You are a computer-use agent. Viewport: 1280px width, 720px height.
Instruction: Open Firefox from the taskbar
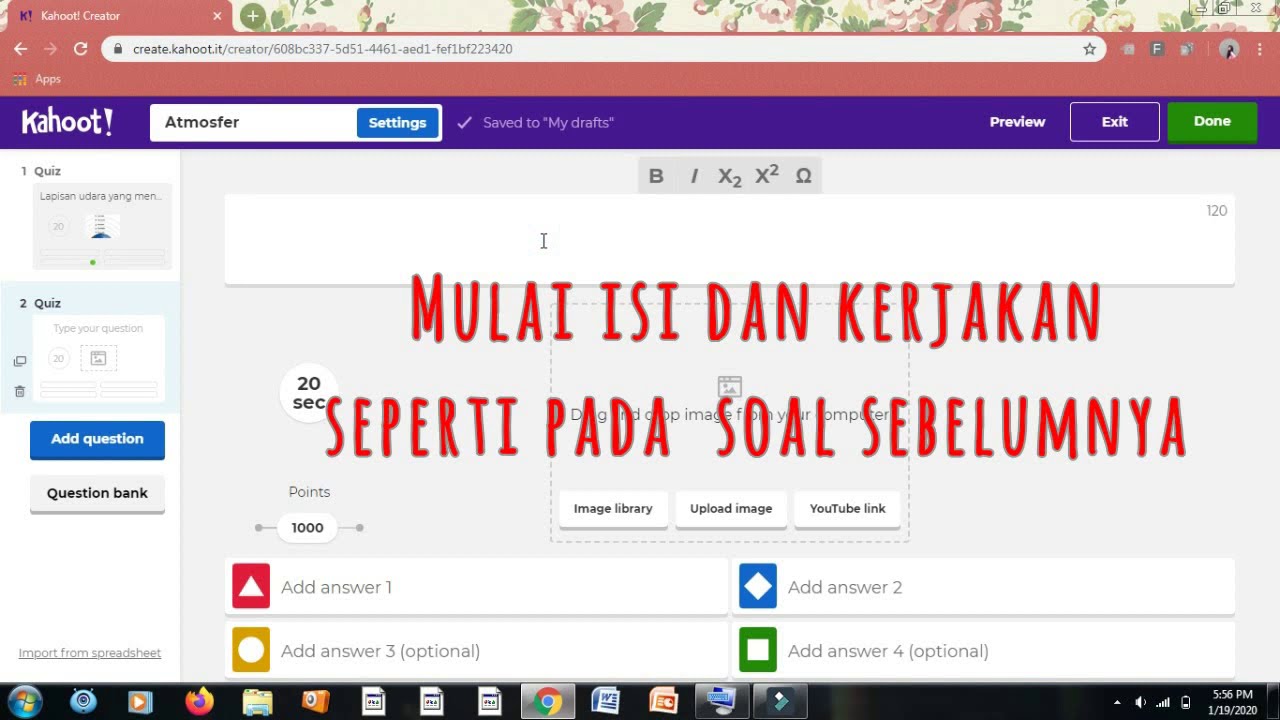point(200,701)
